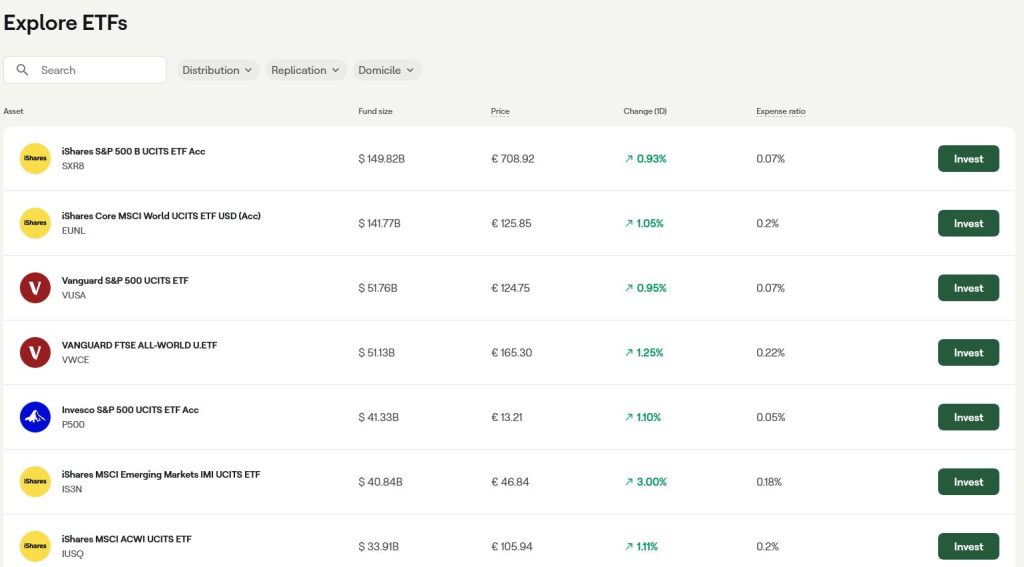Click fund size $ 41.33B
1024x567 pixels.
point(378,417)
